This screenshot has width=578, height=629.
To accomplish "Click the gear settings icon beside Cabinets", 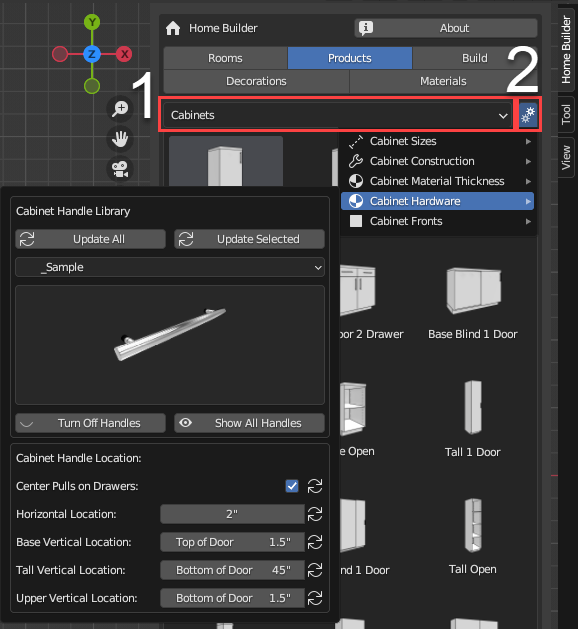I will (528, 115).
